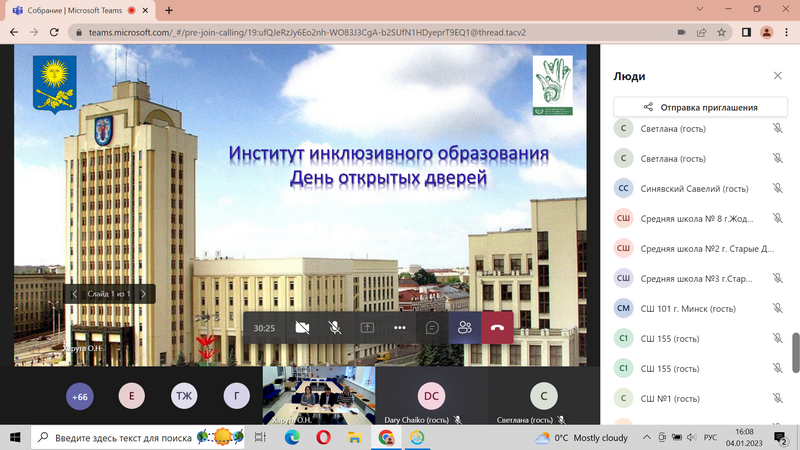
Task: Show the meeting chat
Action: [x=432, y=328]
